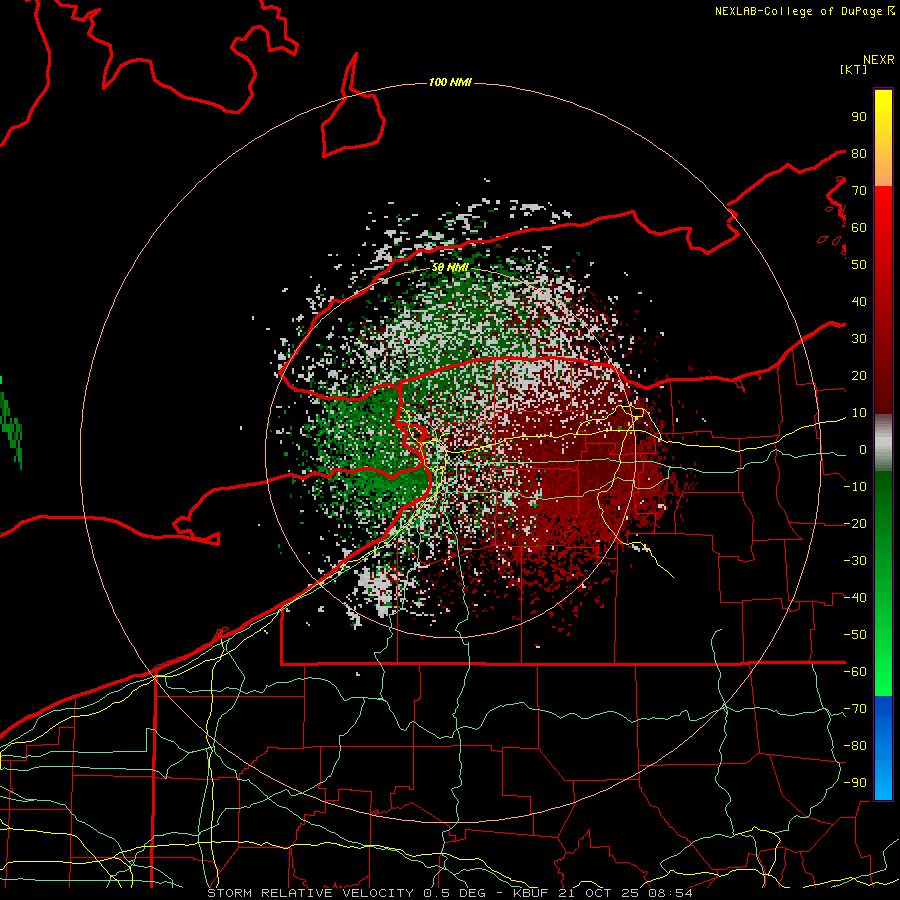Image resolution: width=900 pixels, height=900 pixels.
Task: Click the -30 value on velocity scale
Action: tap(855, 561)
